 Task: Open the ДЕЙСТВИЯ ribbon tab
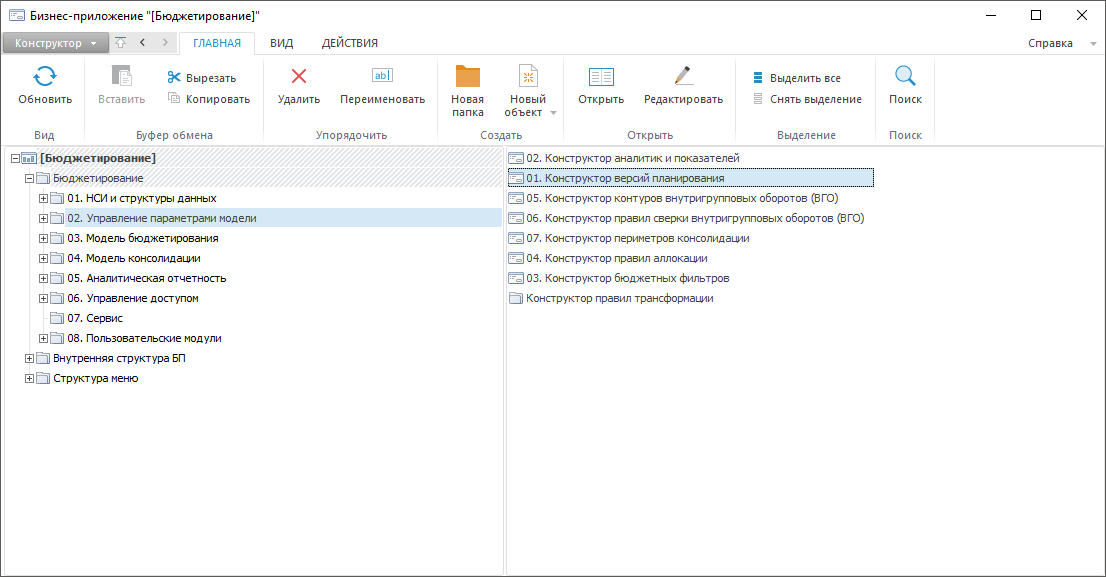click(349, 43)
